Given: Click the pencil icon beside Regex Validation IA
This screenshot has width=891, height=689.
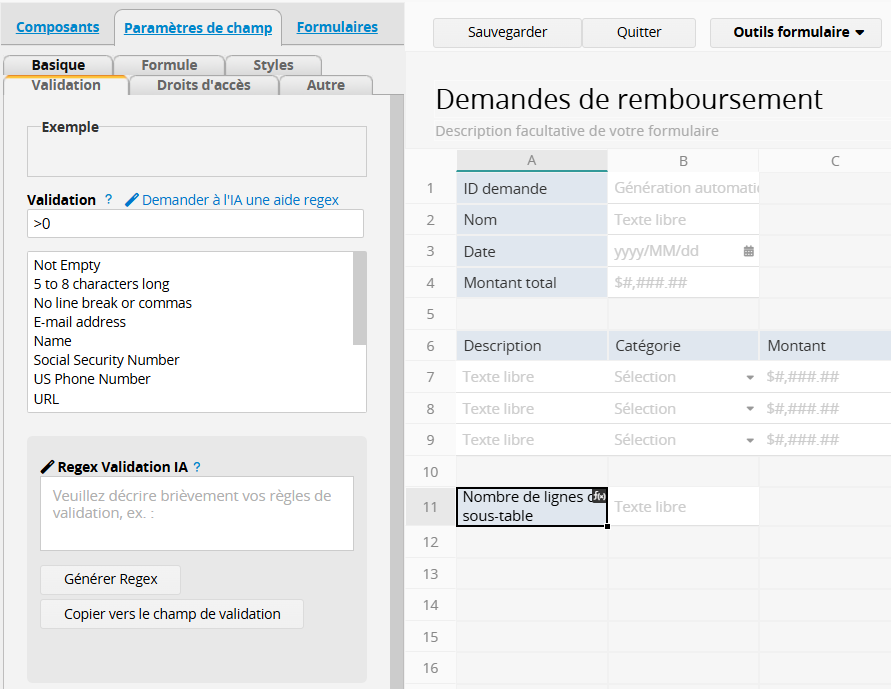Looking at the screenshot, I should pyautogui.click(x=47, y=467).
